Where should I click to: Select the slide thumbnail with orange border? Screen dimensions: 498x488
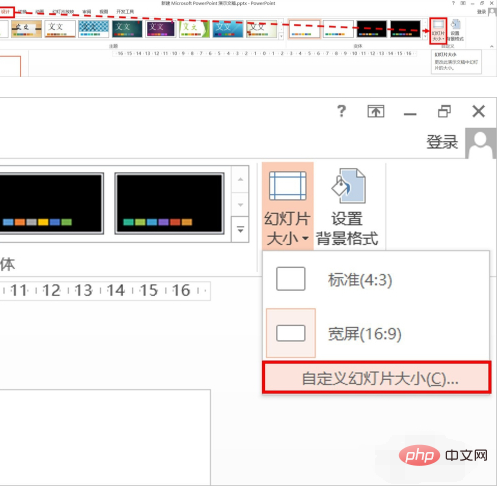click(10, 66)
